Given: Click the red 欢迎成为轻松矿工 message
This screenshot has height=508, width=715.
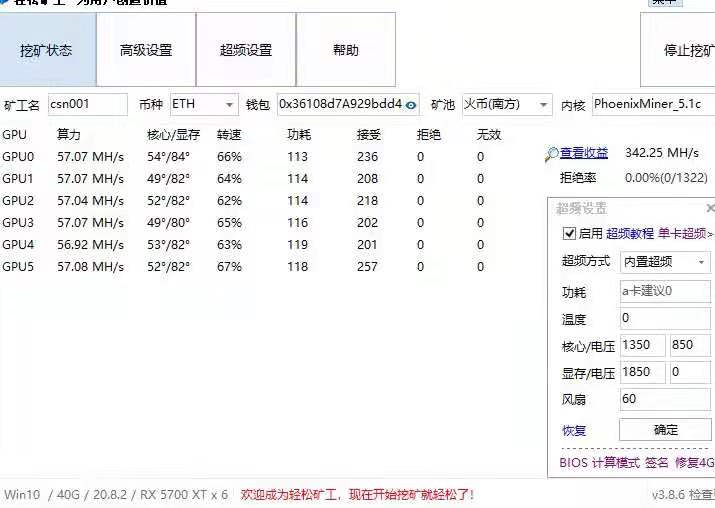Looking at the screenshot, I should click(x=358, y=494).
